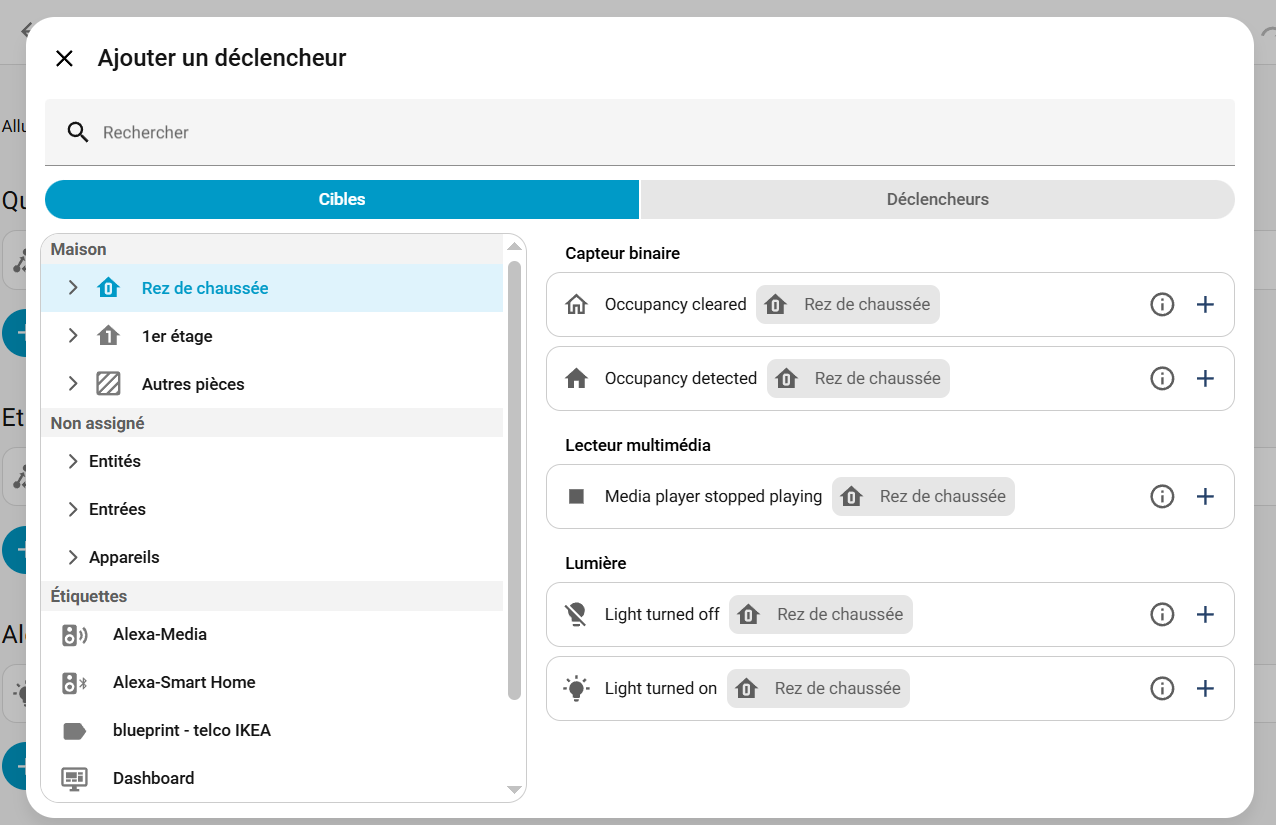Switch to the Déclencheurs tab
Screen dimensions: 1276x825
coord(937,200)
